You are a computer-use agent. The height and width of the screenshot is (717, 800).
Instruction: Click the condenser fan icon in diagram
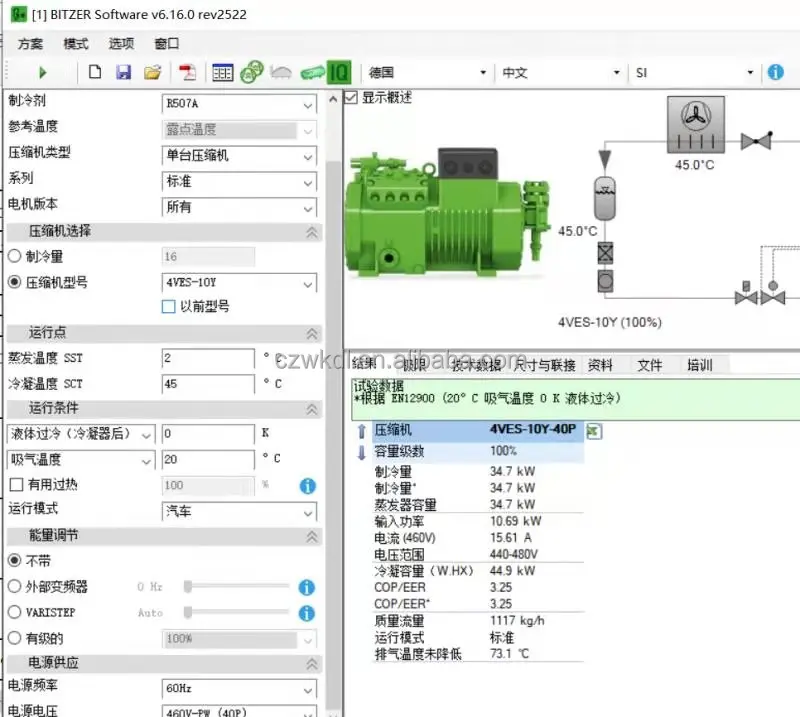coord(695,125)
